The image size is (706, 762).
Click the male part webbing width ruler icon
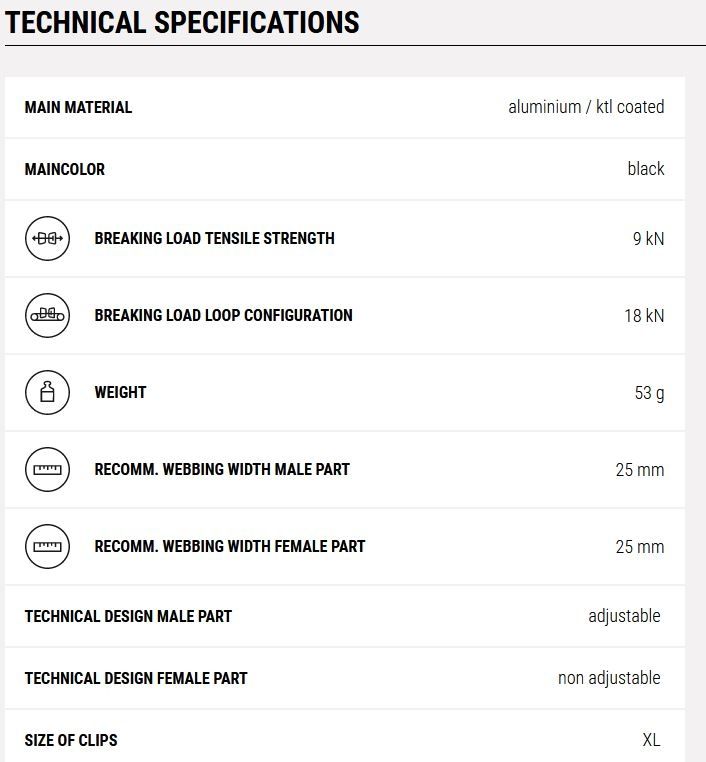(47, 470)
